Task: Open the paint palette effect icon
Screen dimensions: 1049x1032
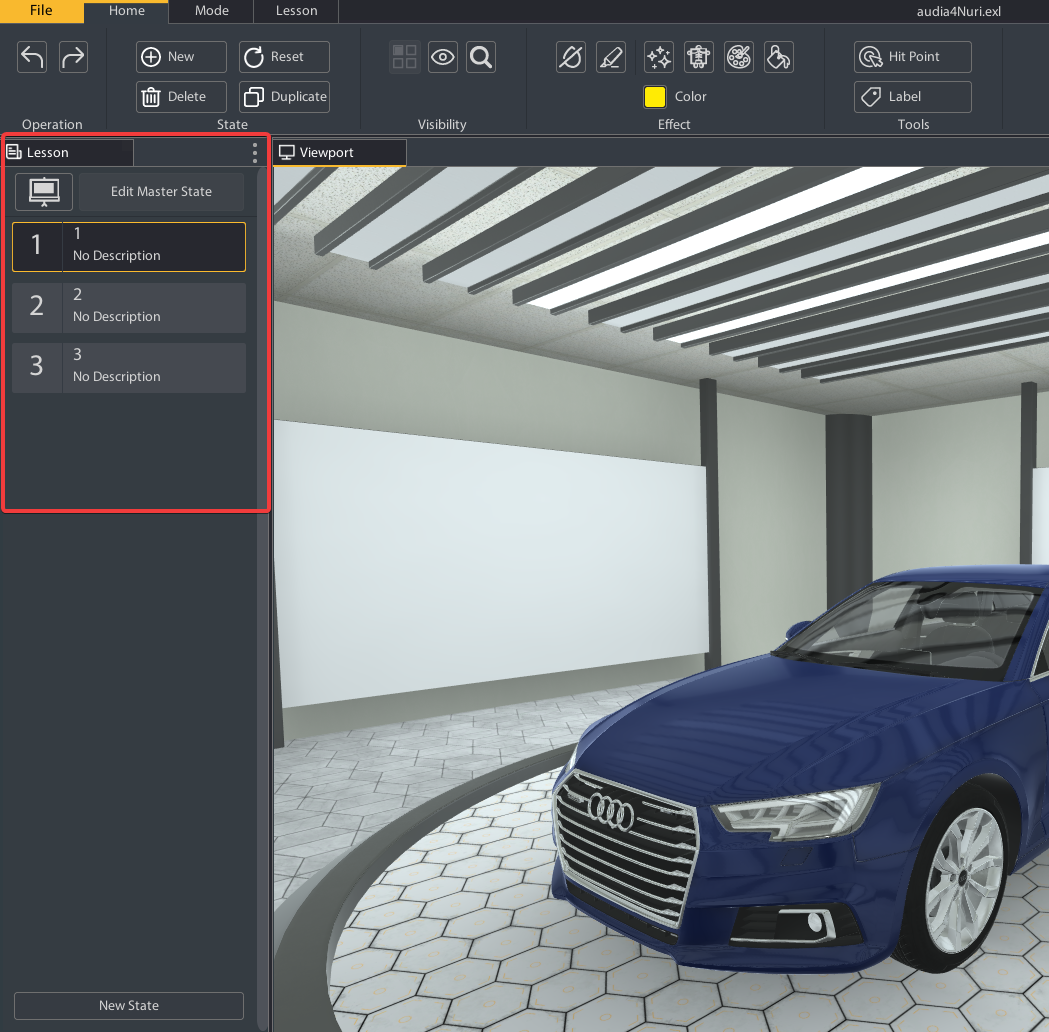Action: pyautogui.click(x=739, y=57)
